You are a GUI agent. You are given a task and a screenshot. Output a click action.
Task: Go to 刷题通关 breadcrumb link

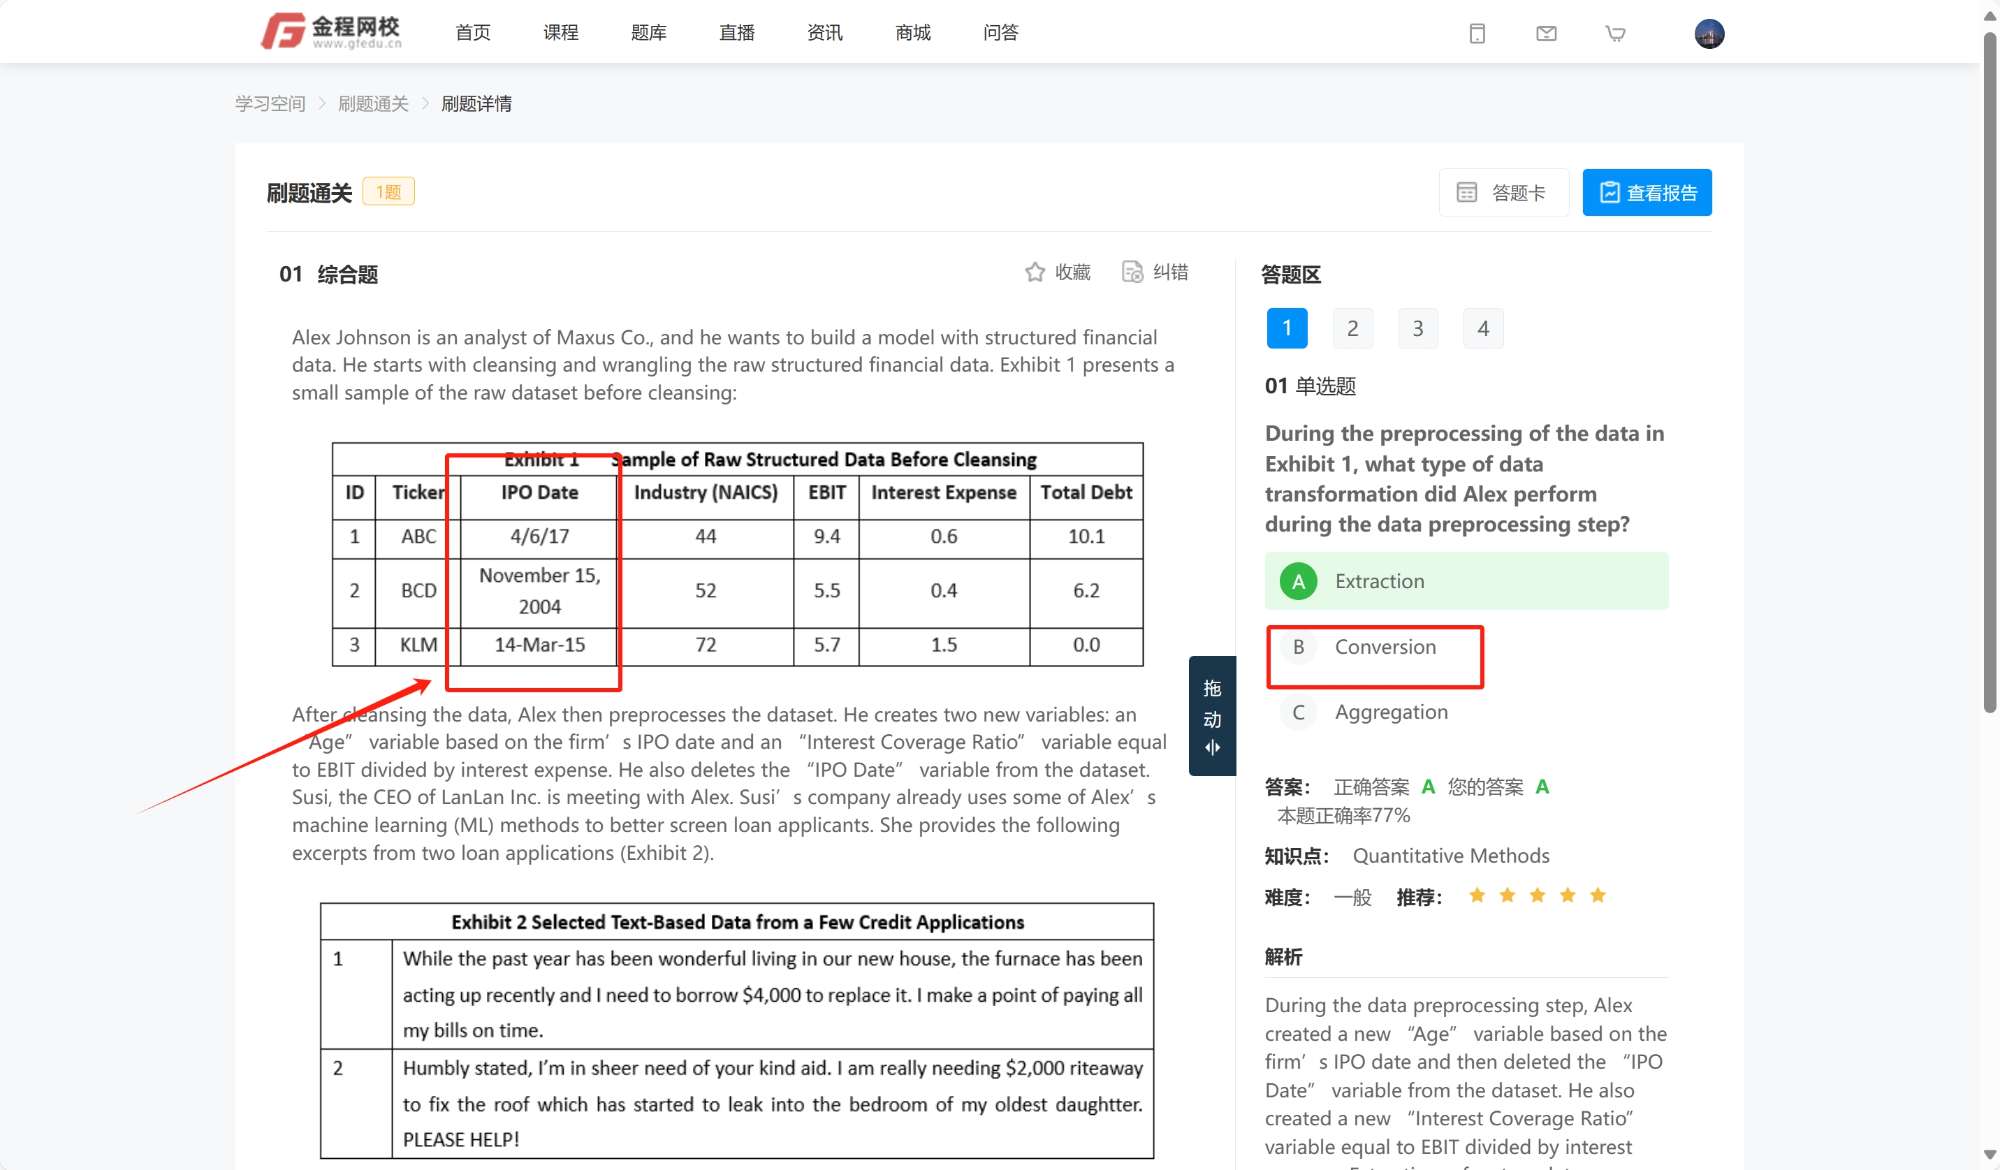point(373,104)
